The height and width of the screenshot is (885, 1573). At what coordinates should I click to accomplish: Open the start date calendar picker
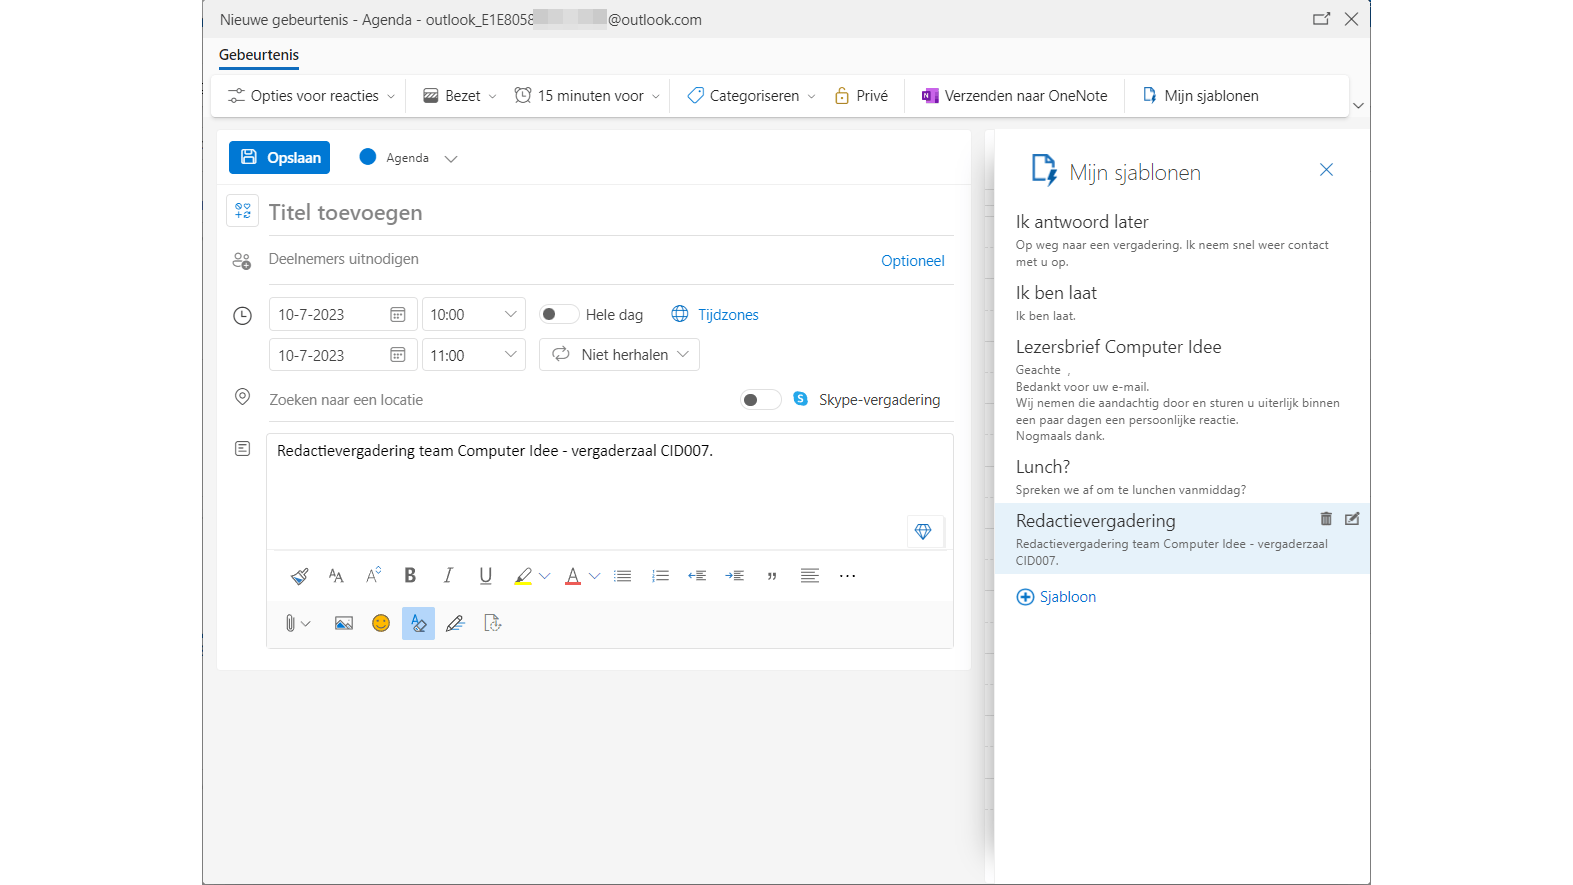[398, 315]
